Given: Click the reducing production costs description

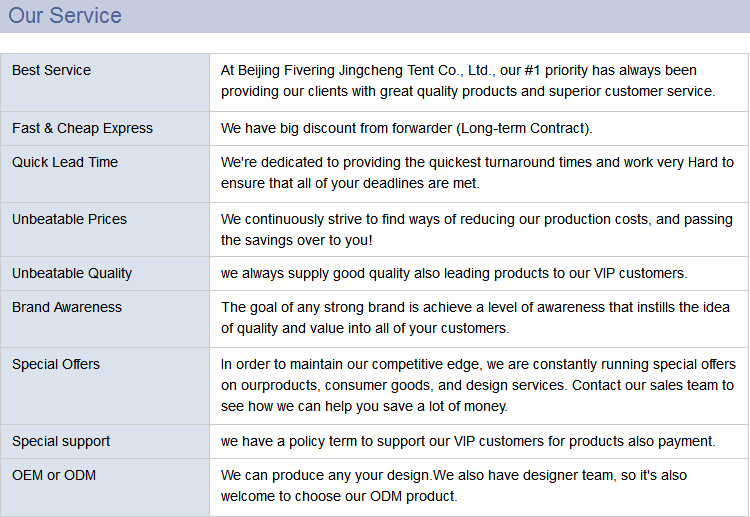Looking at the screenshot, I should (476, 230).
